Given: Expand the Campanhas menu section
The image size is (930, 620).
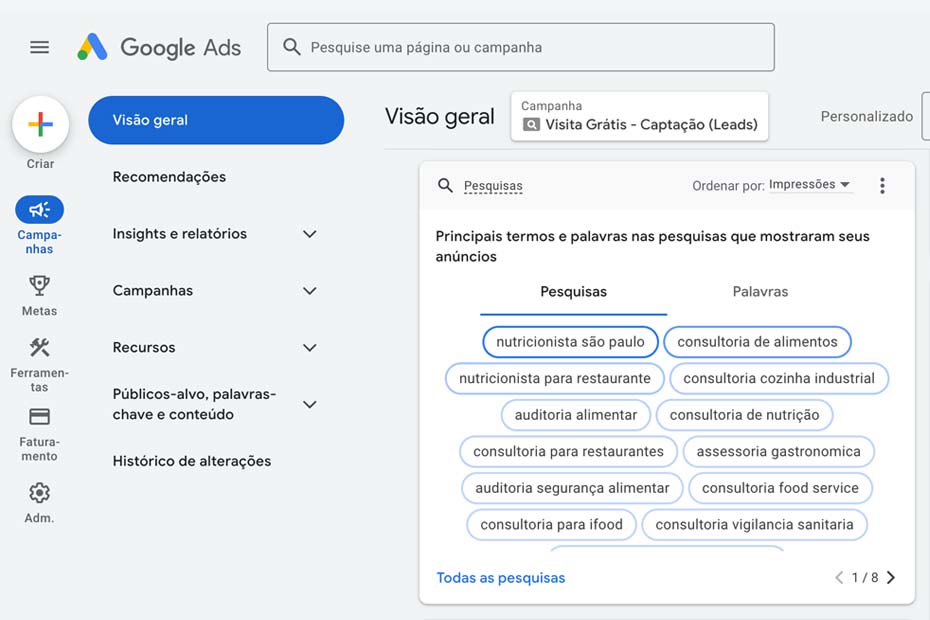Looking at the screenshot, I should click(310, 291).
